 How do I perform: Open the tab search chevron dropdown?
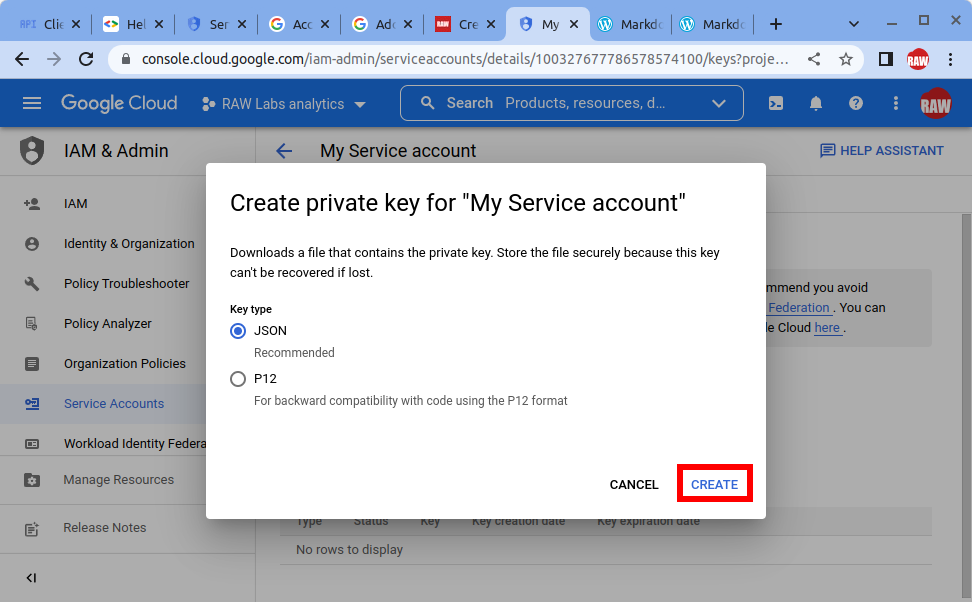tap(854, 24)
